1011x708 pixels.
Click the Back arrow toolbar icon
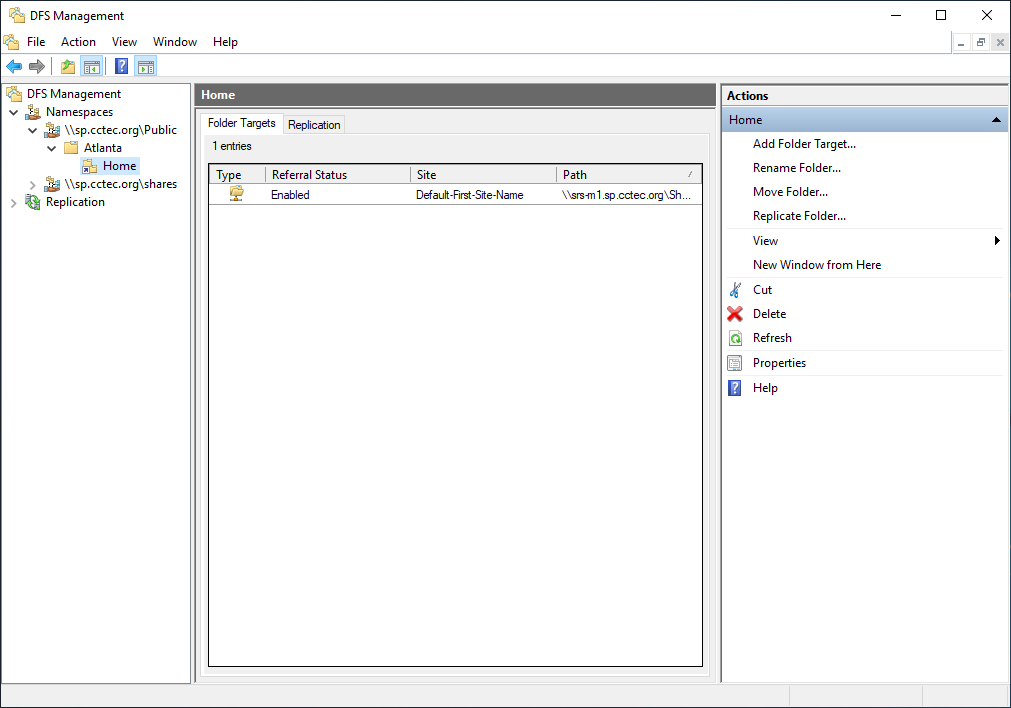click(x=14, y=67)
